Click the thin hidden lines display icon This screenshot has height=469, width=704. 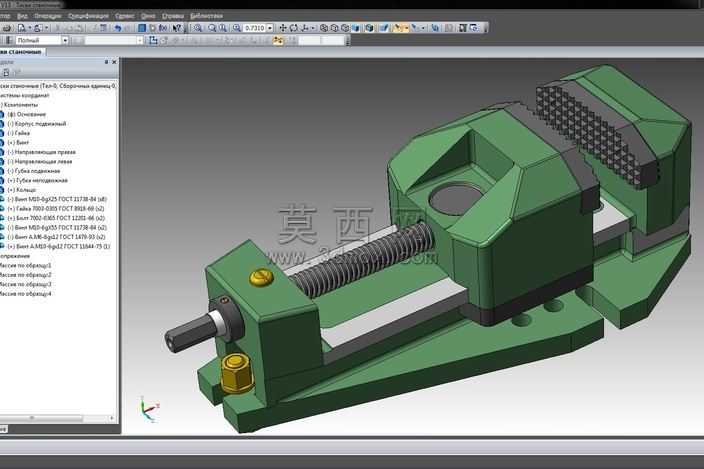click(345, 28)
